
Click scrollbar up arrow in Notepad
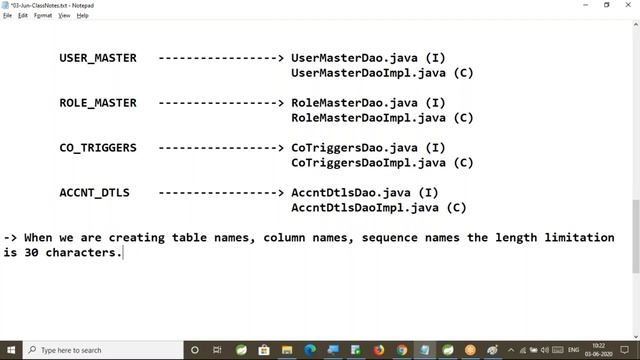[x=636, y=24]
